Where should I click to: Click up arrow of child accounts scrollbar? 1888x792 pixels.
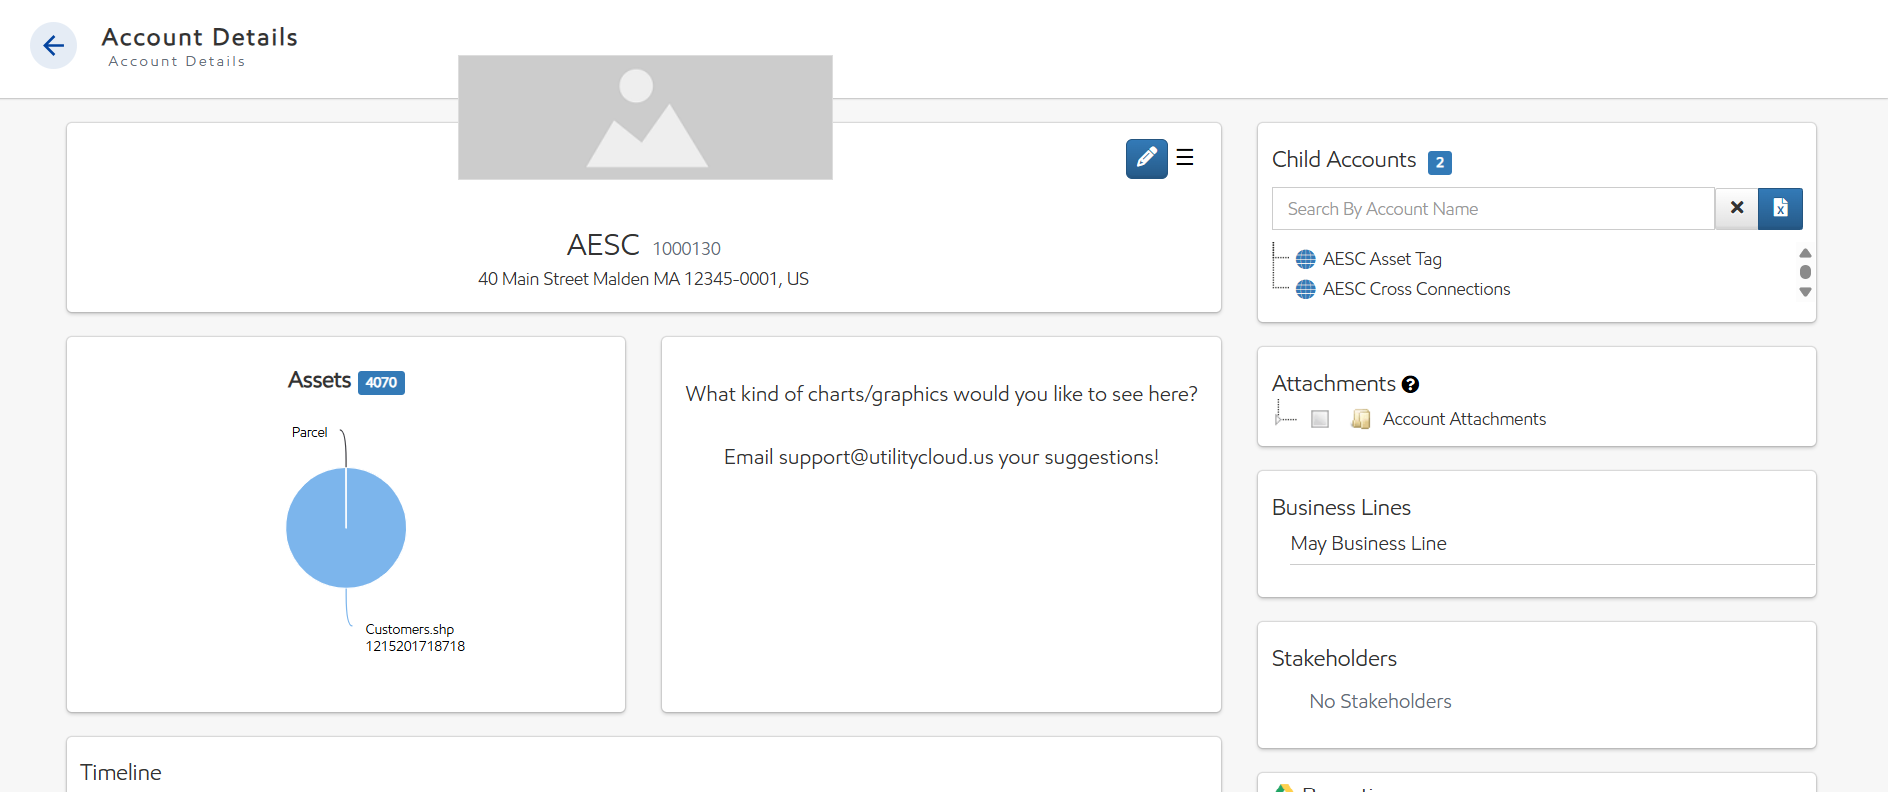pos(1805,253)
